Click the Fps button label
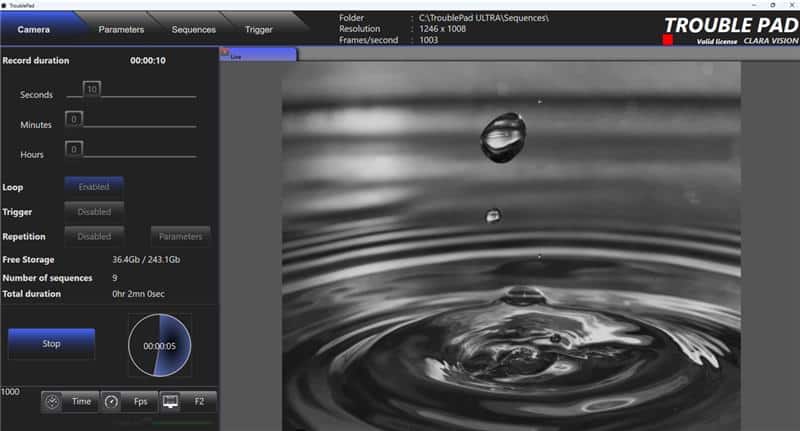 (141, 401)
